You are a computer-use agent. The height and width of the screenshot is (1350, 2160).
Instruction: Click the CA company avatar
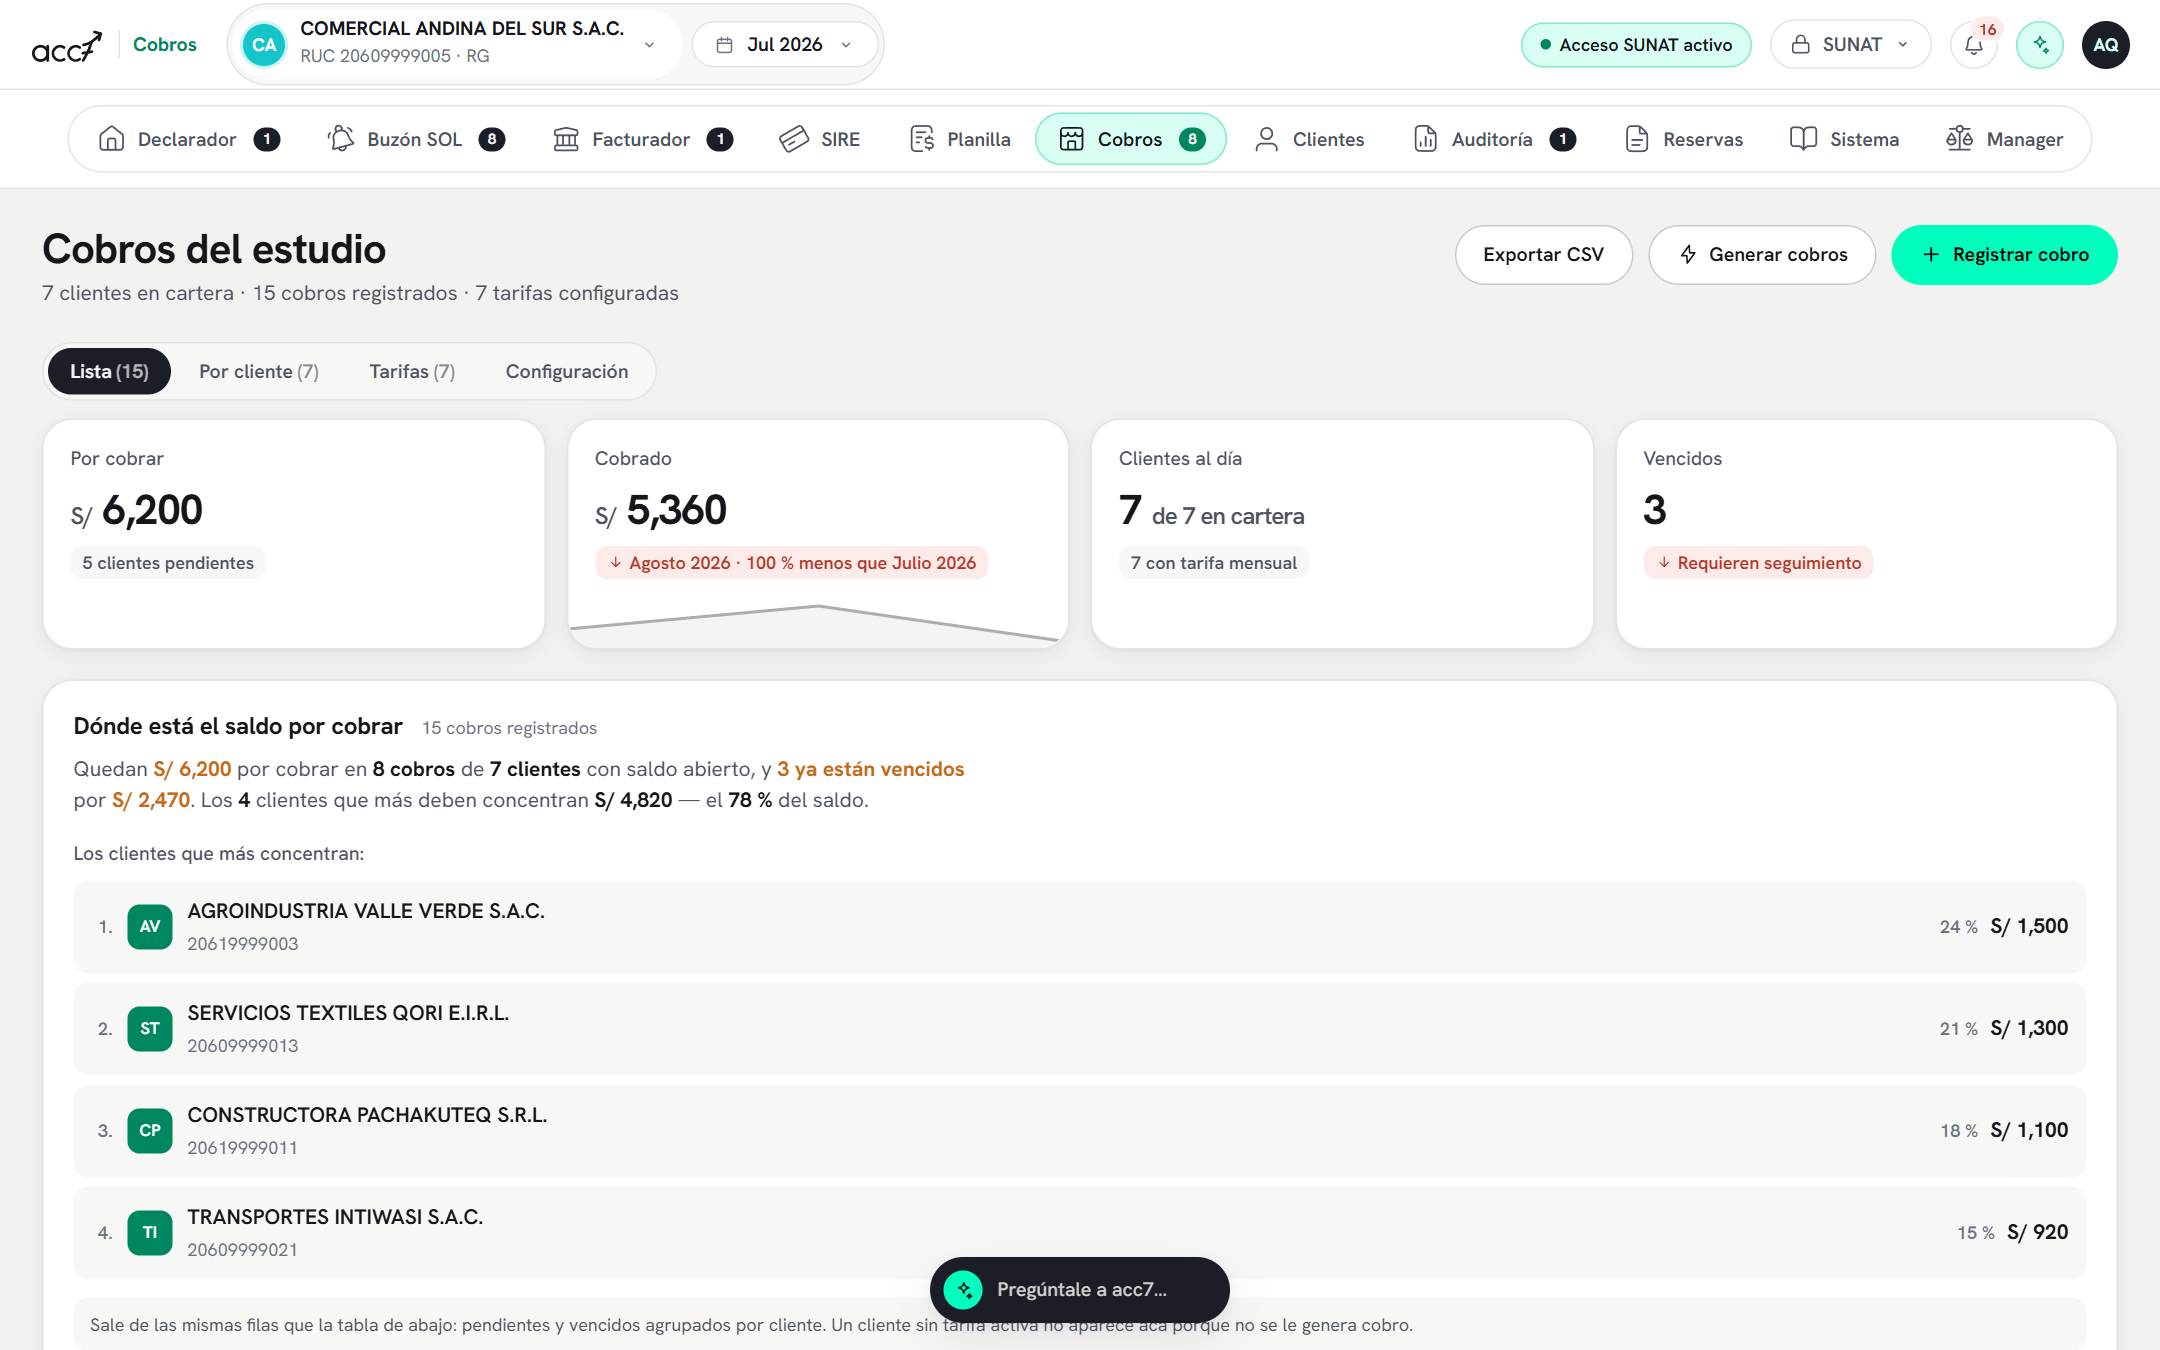(x=264, y=45)
